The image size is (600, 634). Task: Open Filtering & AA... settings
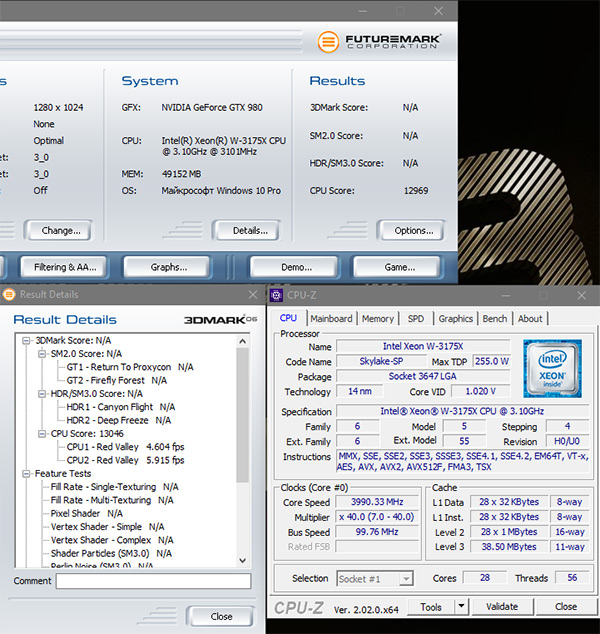pos(65,267)
